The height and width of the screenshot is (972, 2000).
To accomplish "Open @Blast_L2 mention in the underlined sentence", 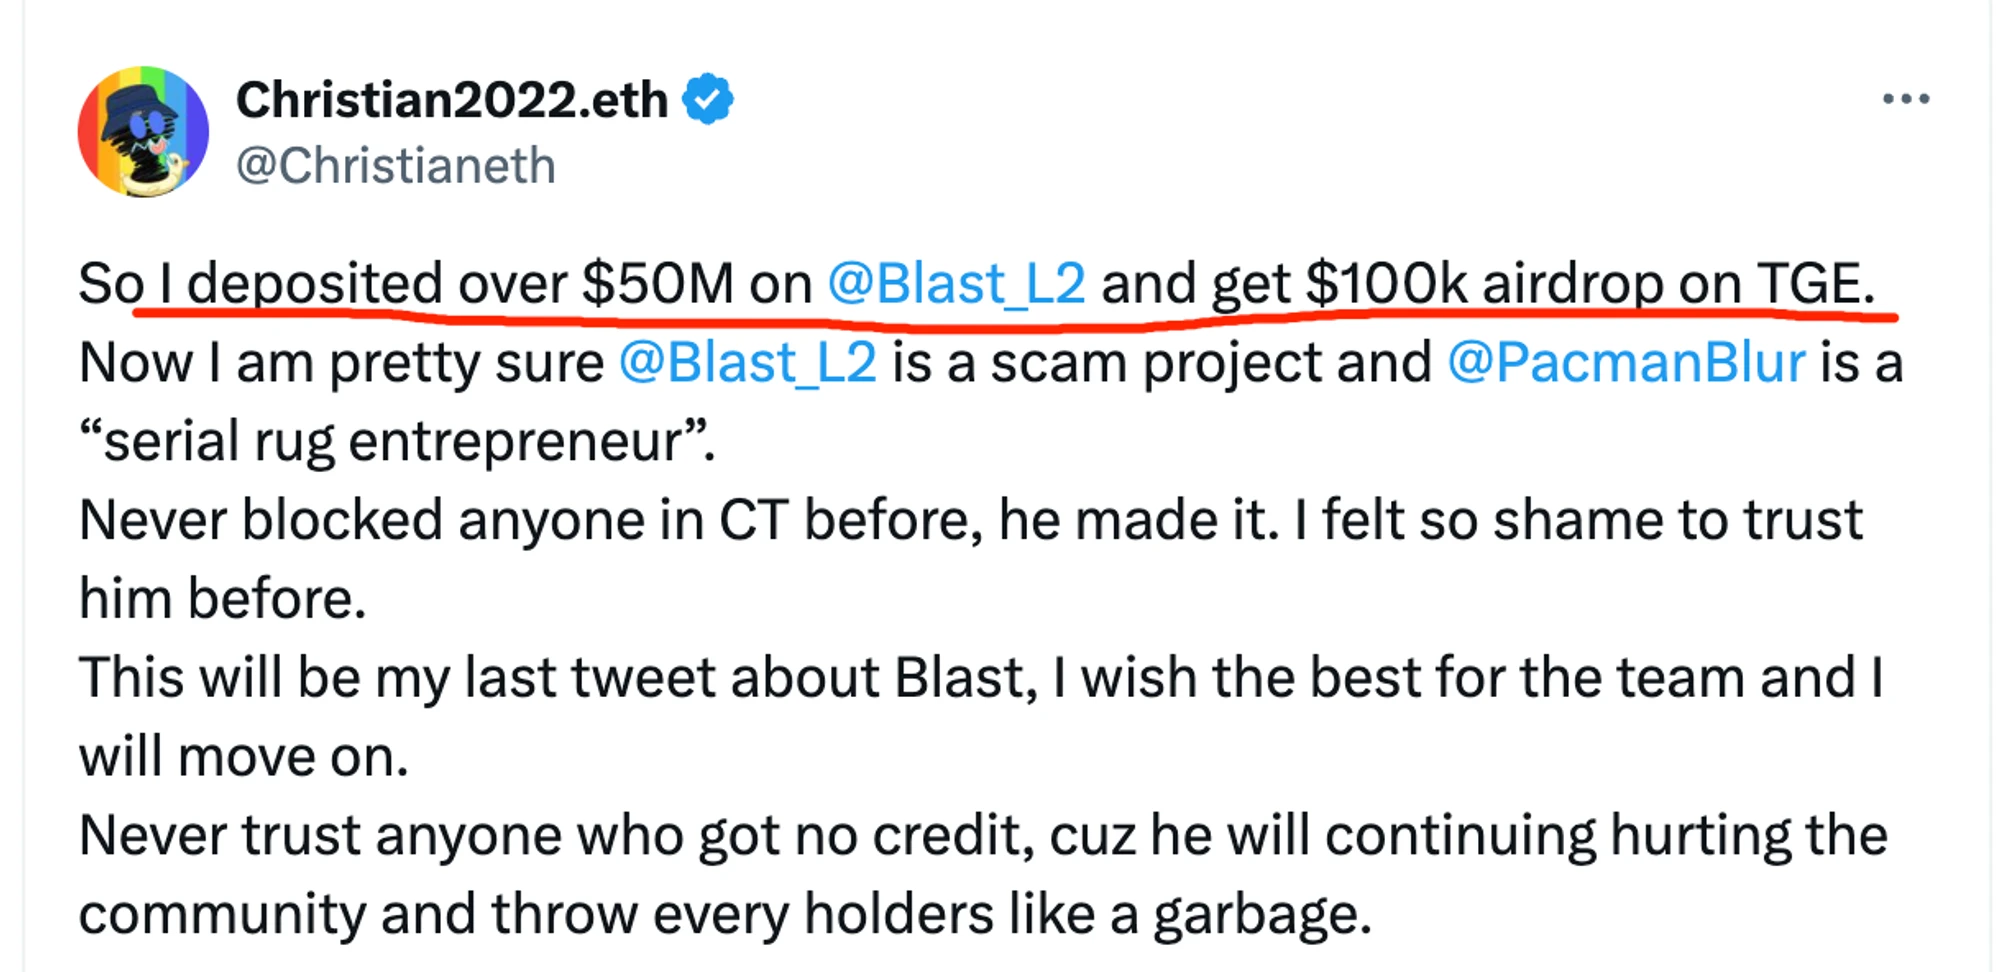I will pos(956,283).
